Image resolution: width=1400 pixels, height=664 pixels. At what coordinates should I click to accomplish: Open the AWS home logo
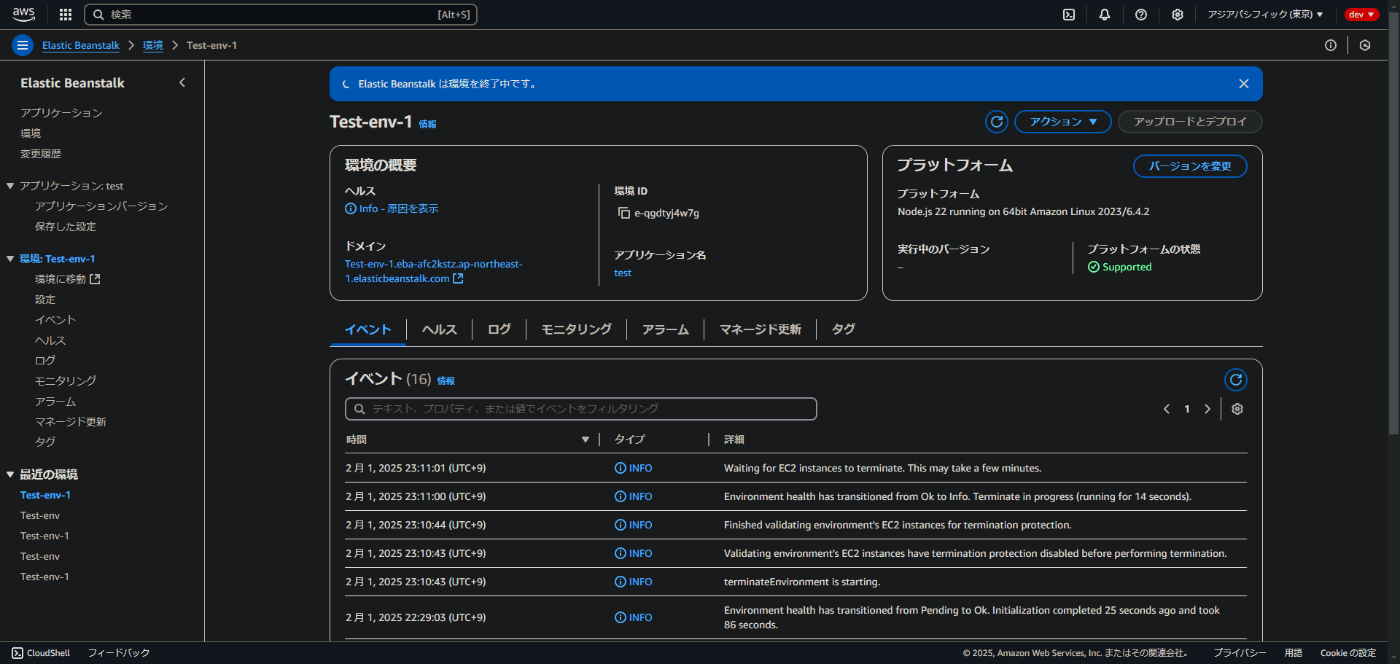(x=24, y=14)
